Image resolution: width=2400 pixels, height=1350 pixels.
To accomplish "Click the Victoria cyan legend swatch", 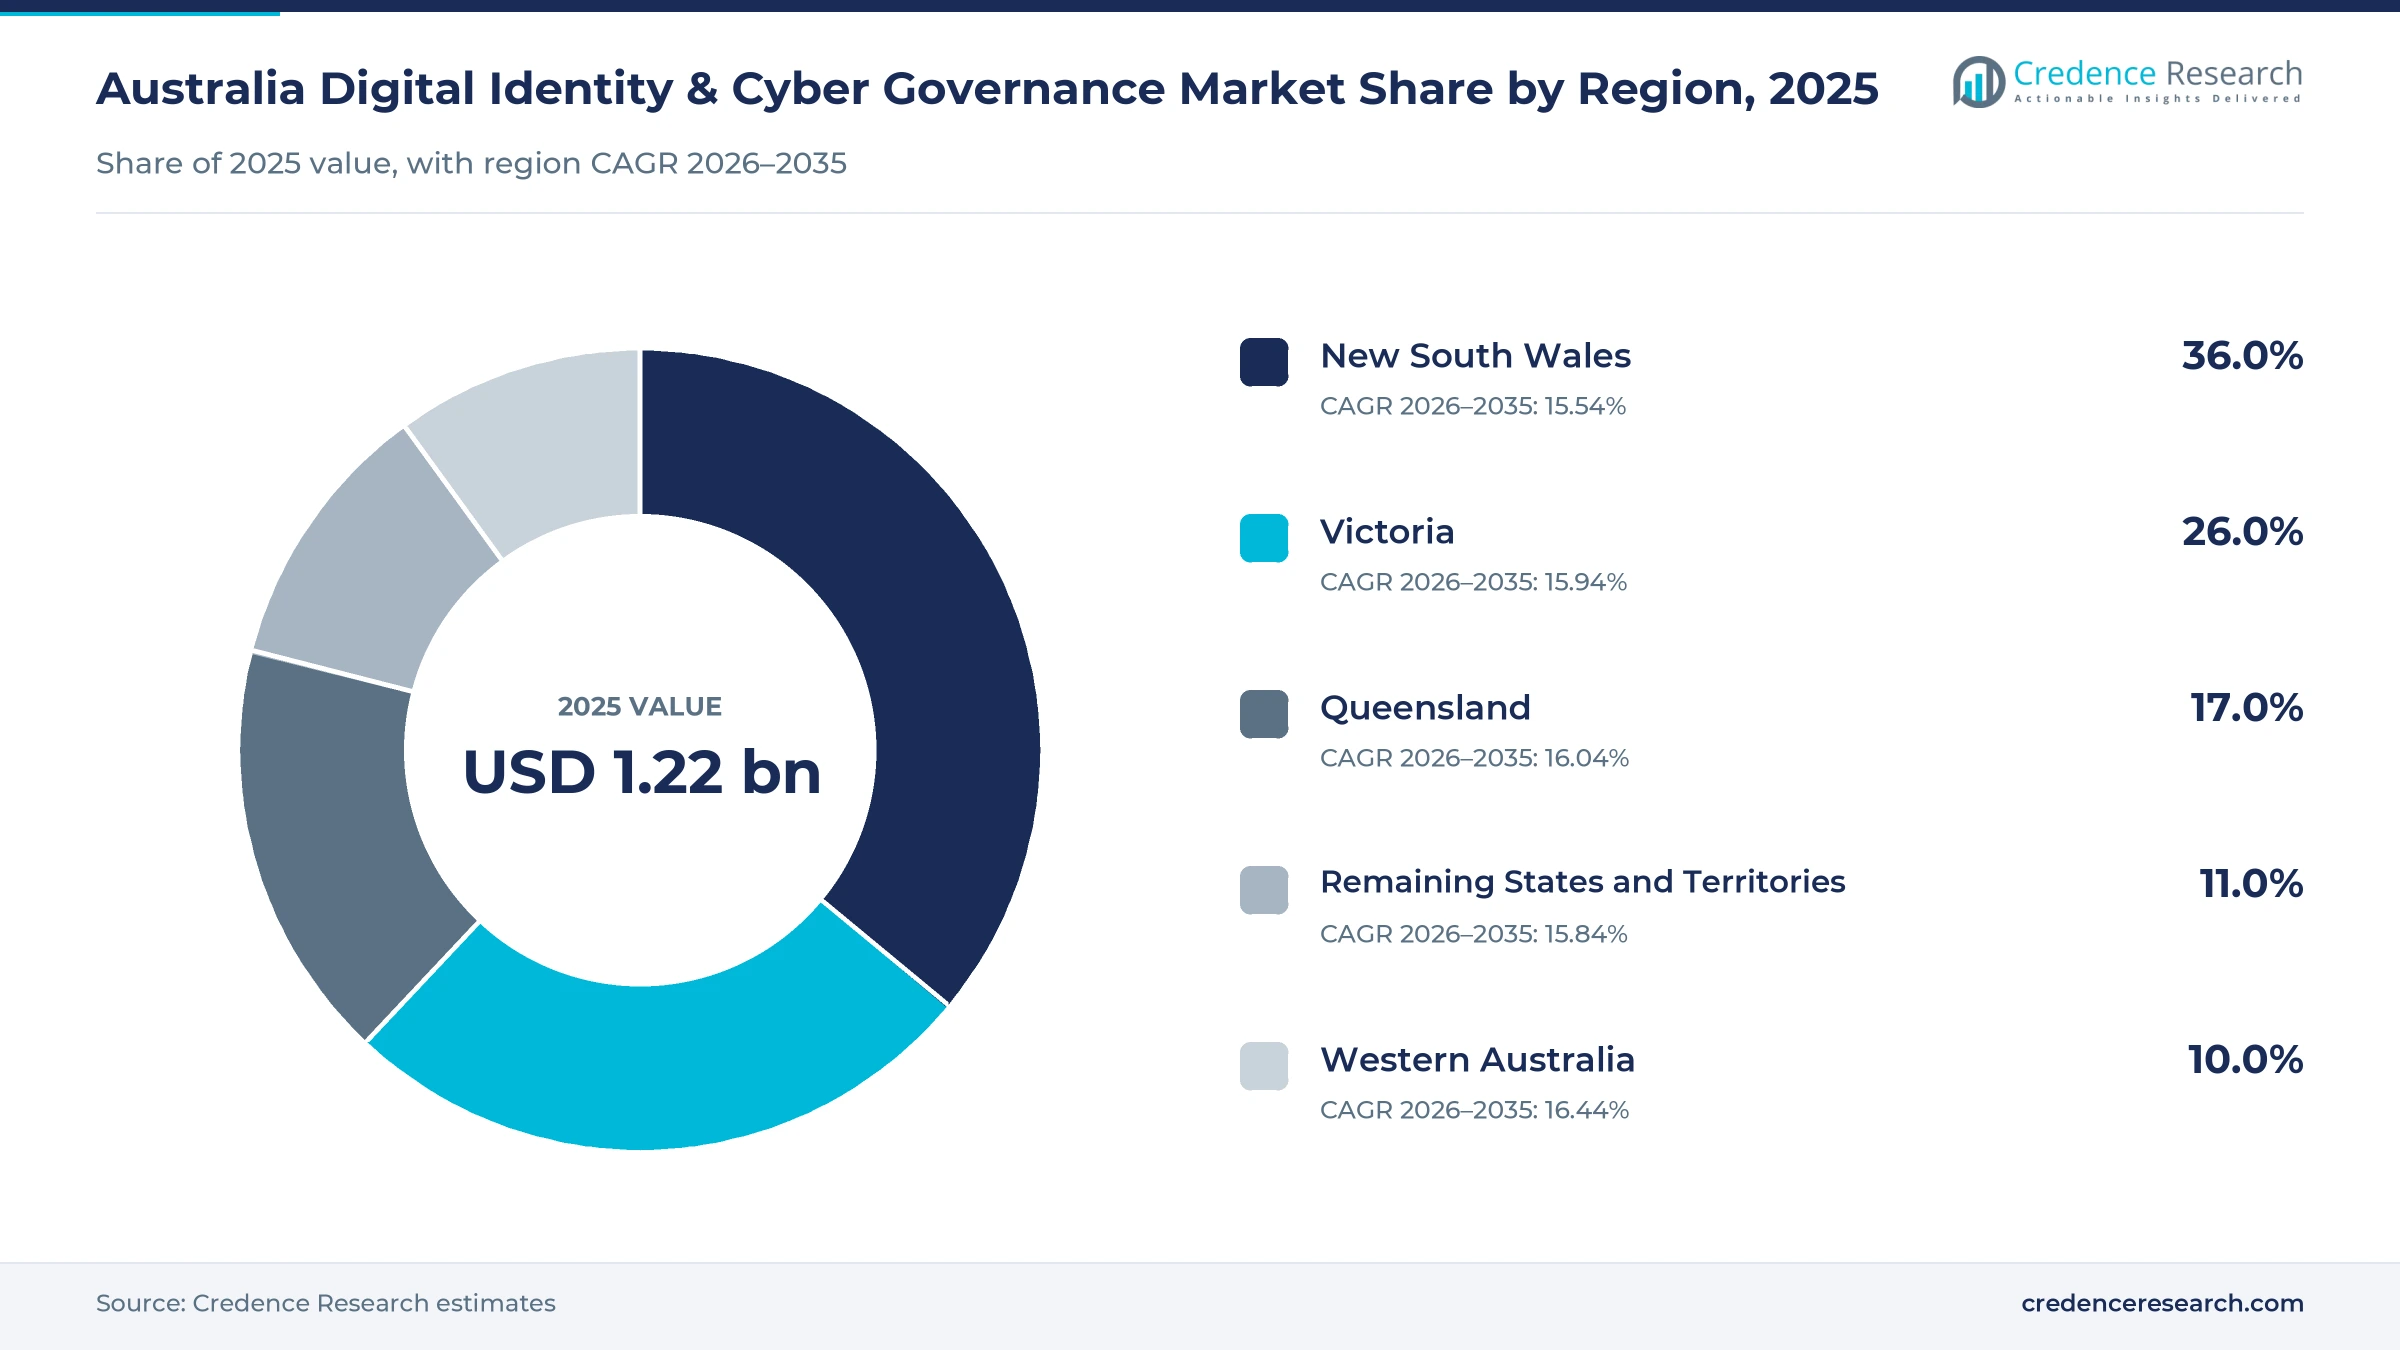I will point(1264,538).
